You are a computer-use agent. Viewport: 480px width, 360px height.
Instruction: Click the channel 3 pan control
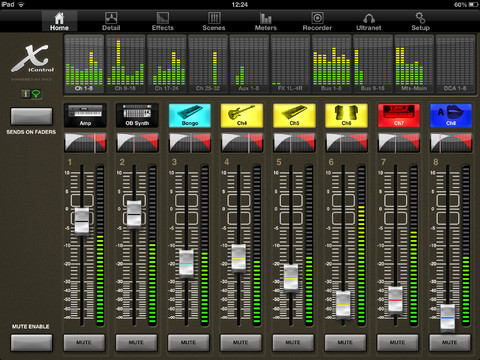(190, 143)
